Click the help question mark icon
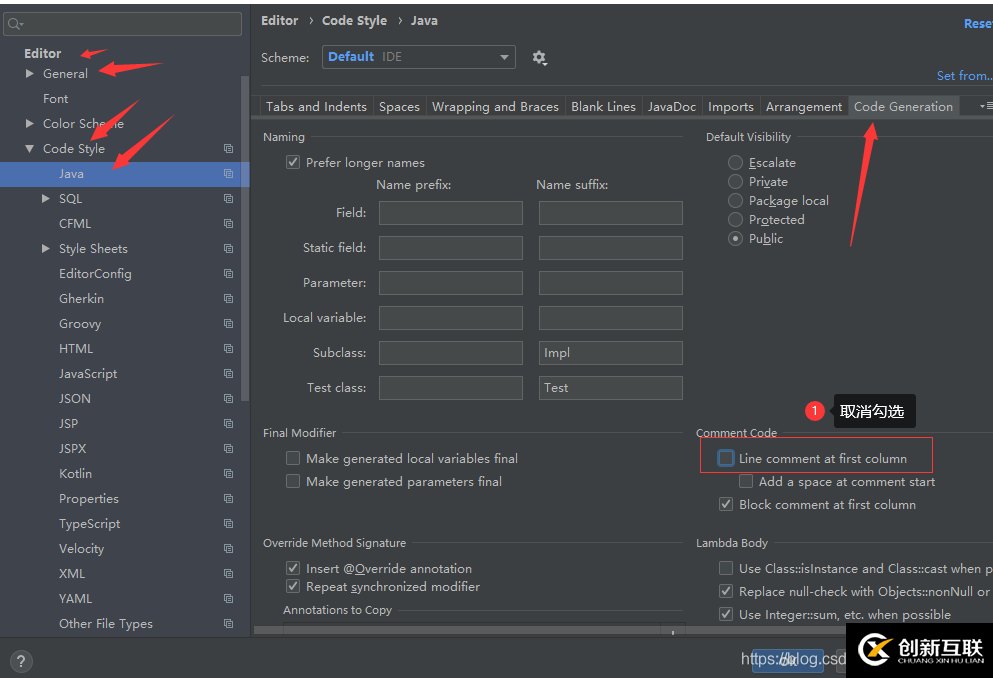Image resolution: width=993 pixels, height=678 pixels. 21,661
